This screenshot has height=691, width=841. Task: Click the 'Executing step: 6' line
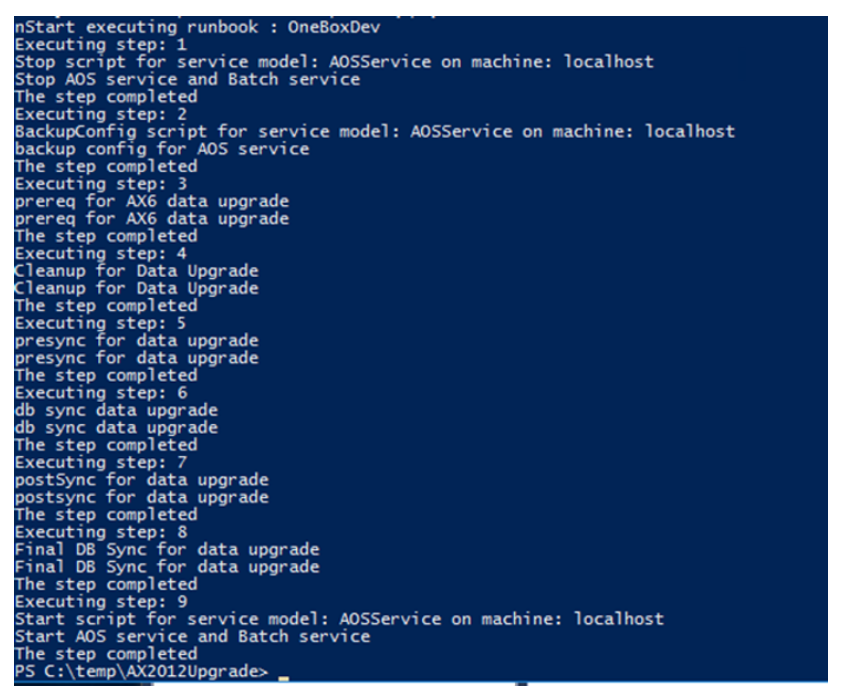(101, 393)
